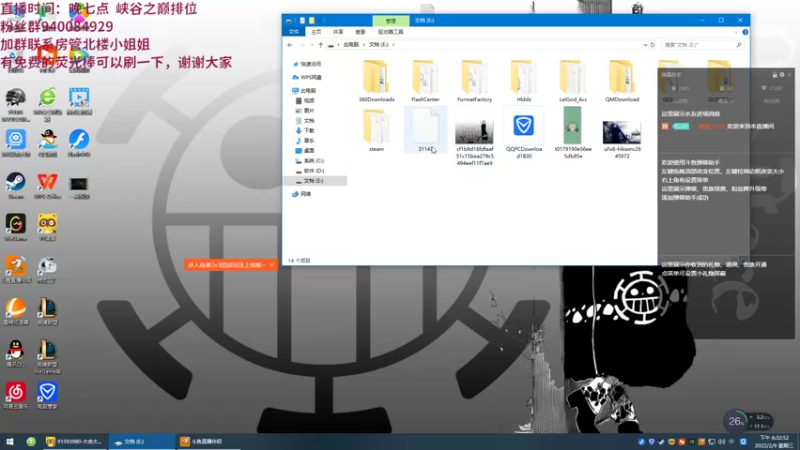Refresh the Explorer folder view
800x450 pixels.
point(652,45)
